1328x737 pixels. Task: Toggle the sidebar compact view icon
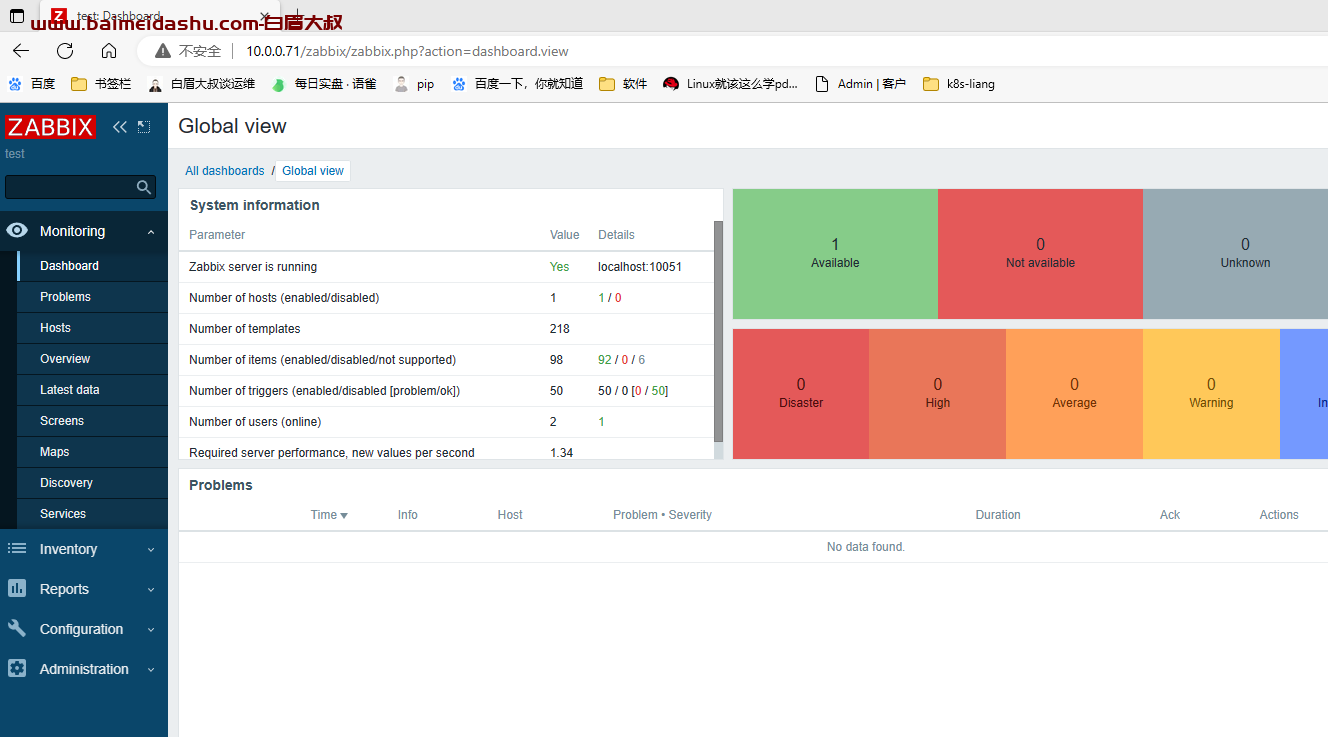pos(144,127)
